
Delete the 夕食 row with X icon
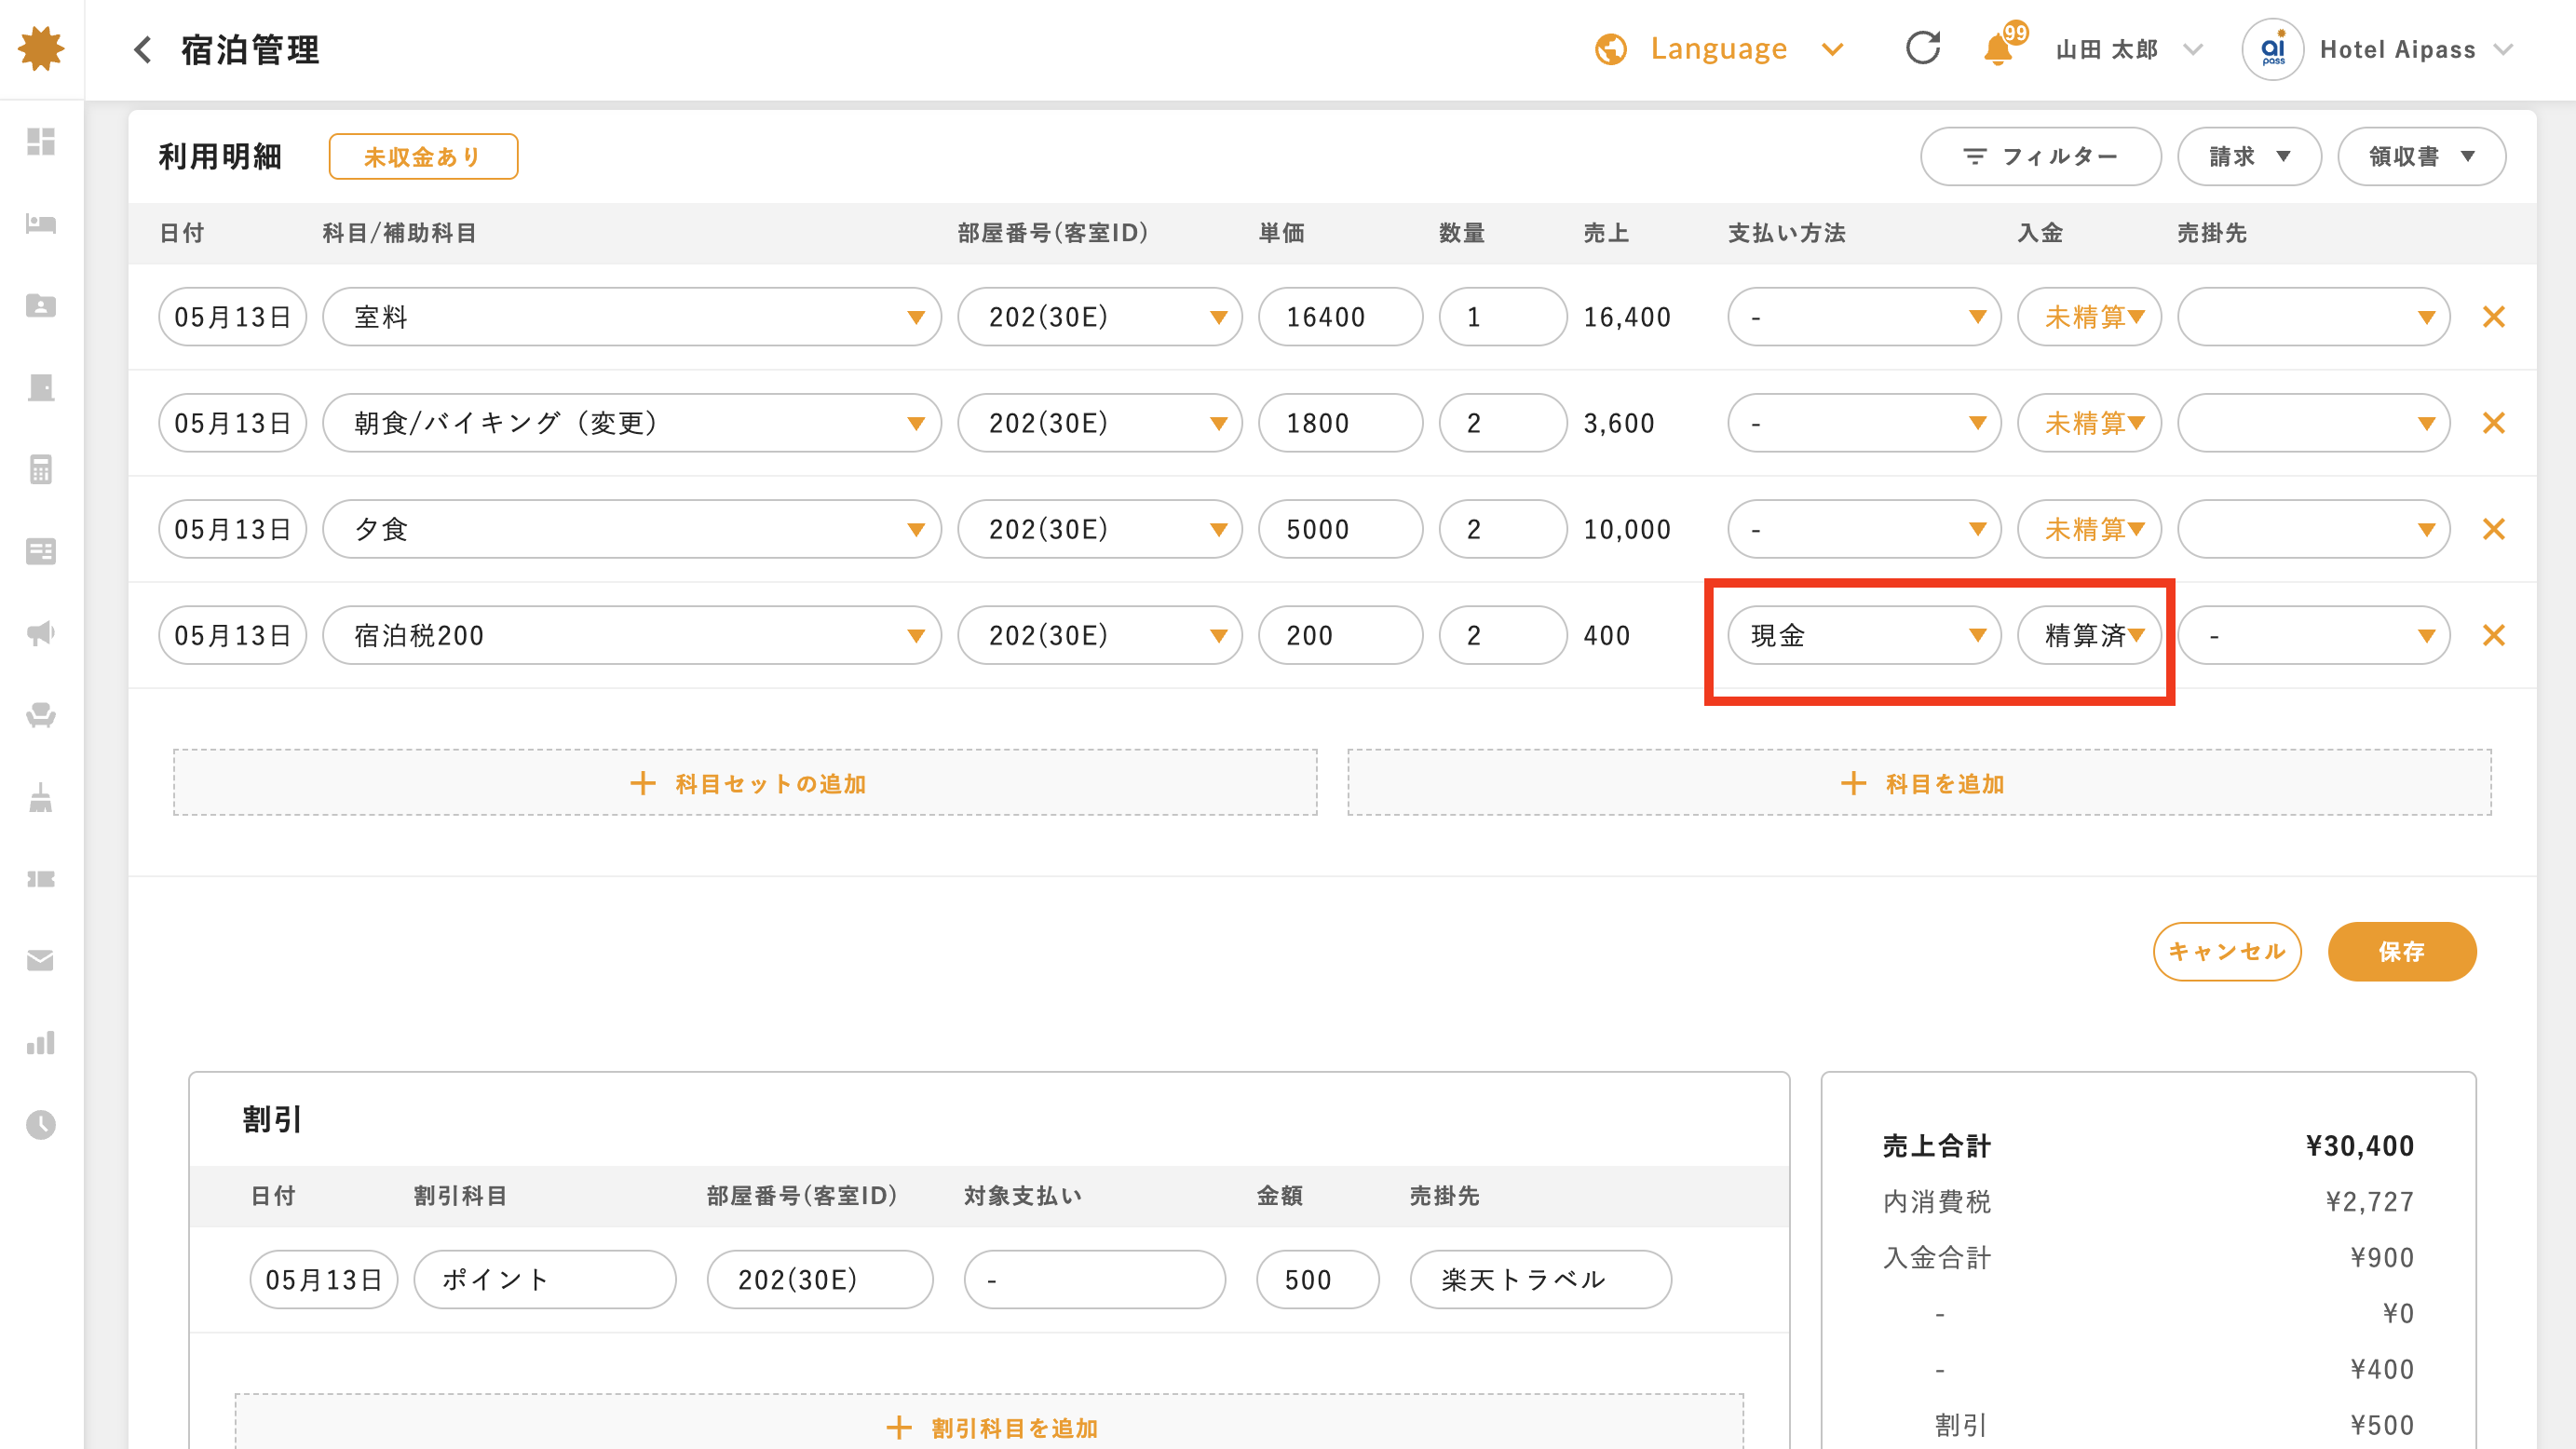coord(2494,529)
